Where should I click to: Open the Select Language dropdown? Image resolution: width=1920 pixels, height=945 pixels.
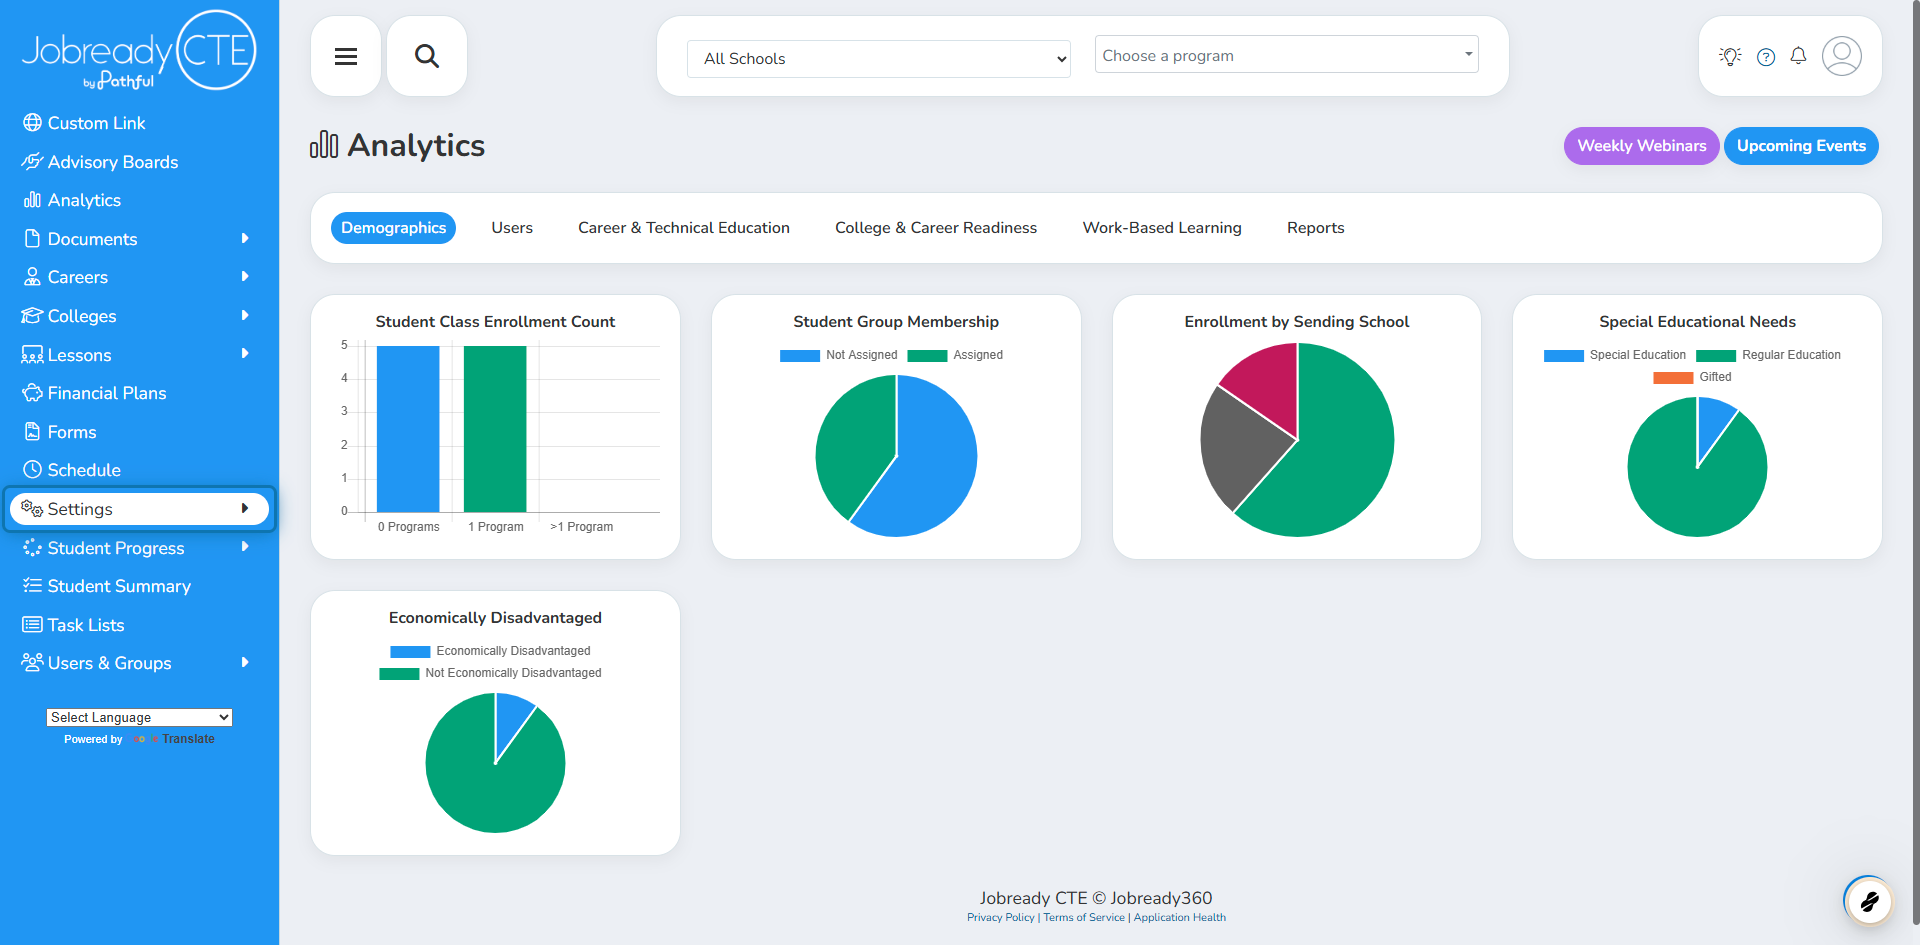[139, 717]
